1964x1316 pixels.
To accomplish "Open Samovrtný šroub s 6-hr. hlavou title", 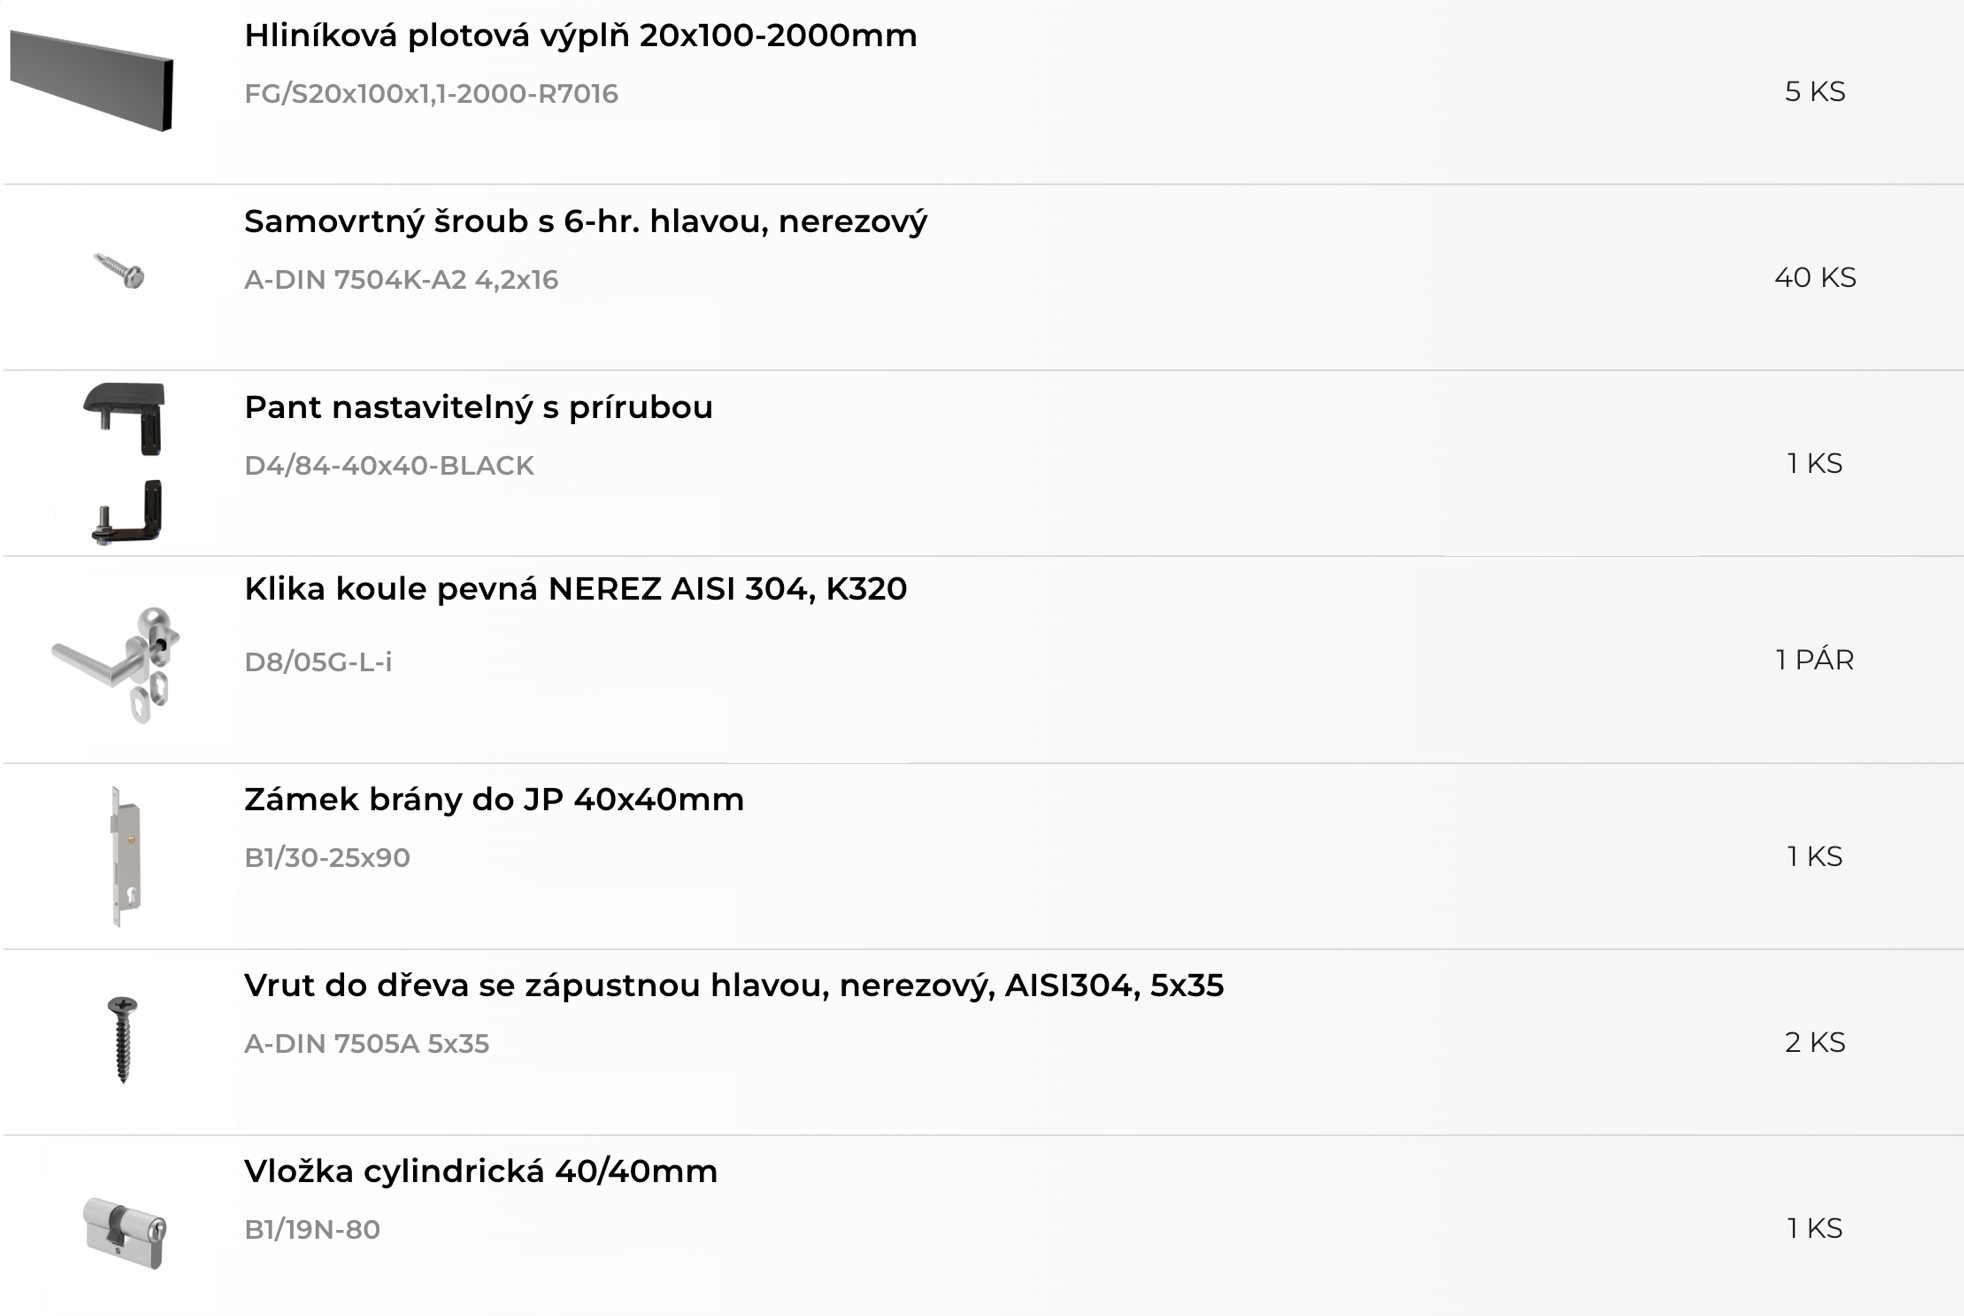I will 586,222.
